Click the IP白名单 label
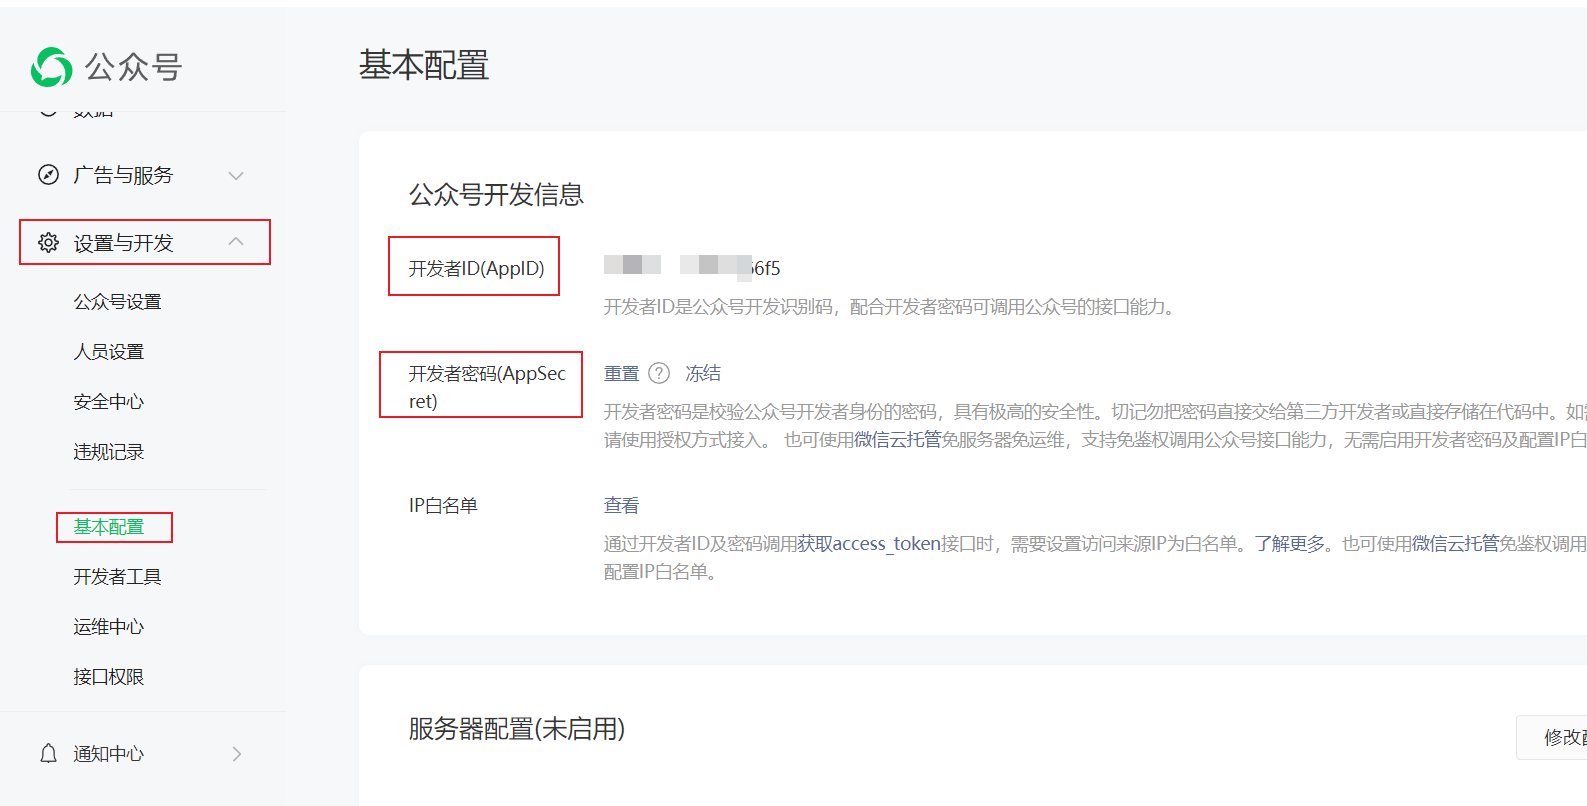This screenshot has height=806, width=1587. tap(443, 505)
